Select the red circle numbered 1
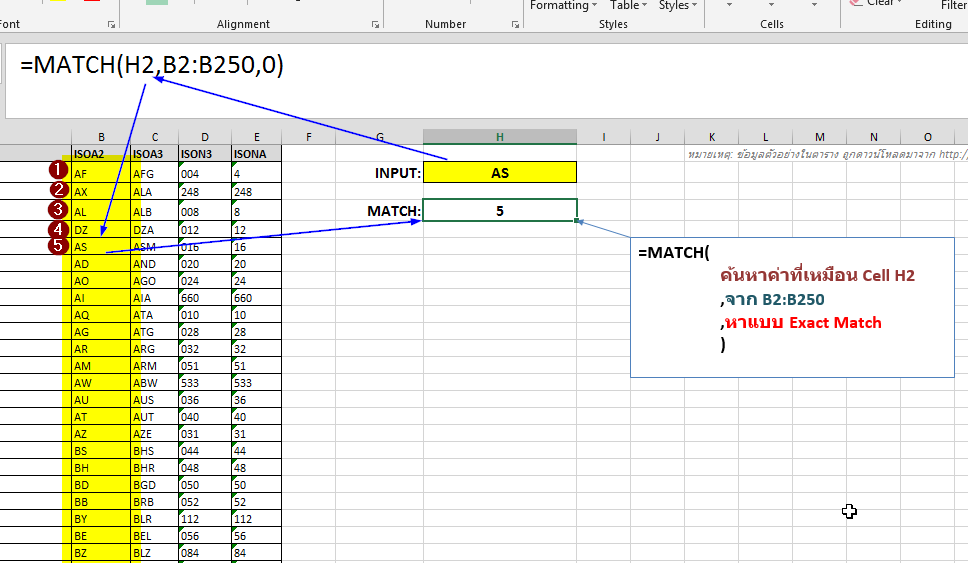The image size is (968, 563). (x=59, y=171)
